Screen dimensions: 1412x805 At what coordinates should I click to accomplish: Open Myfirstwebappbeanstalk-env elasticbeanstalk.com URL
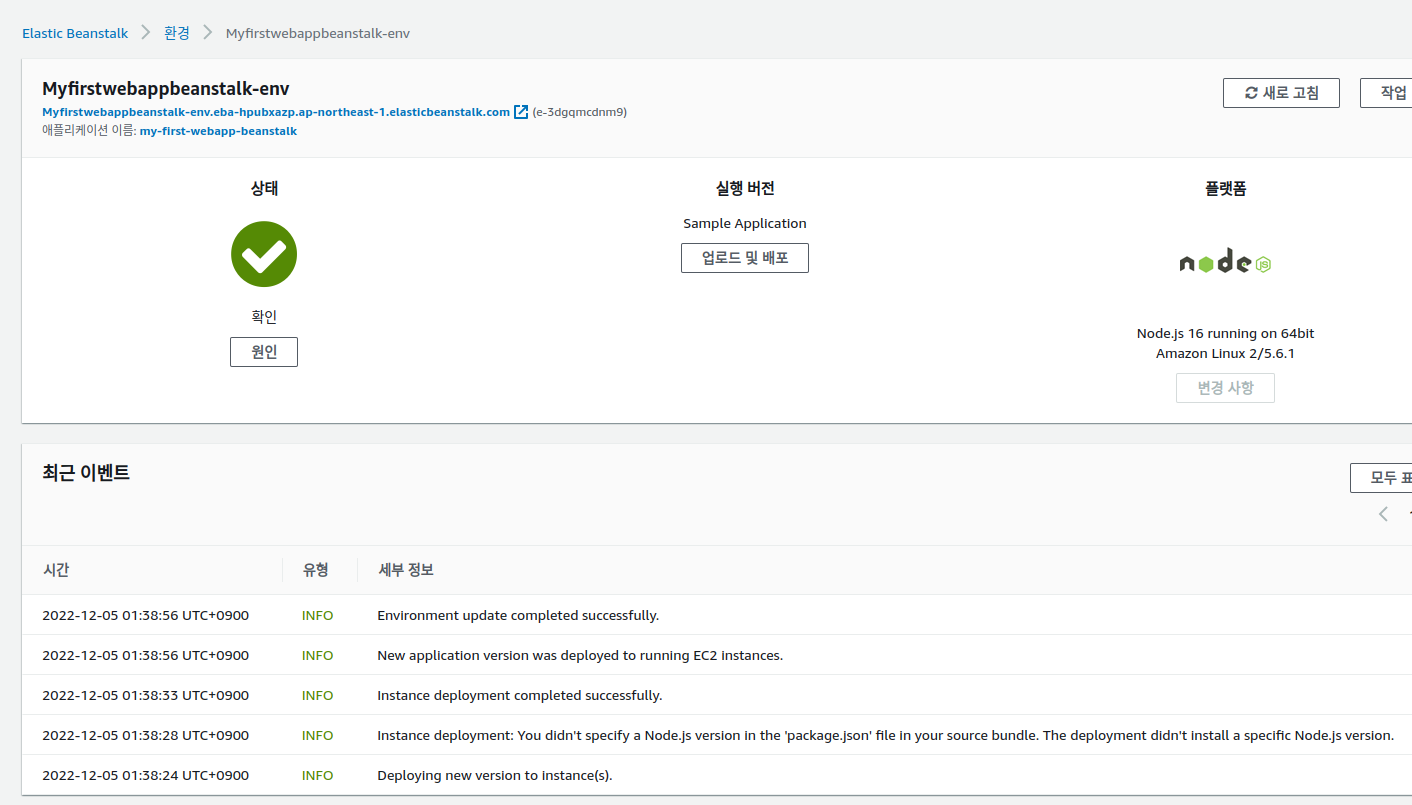coord(276,112)
